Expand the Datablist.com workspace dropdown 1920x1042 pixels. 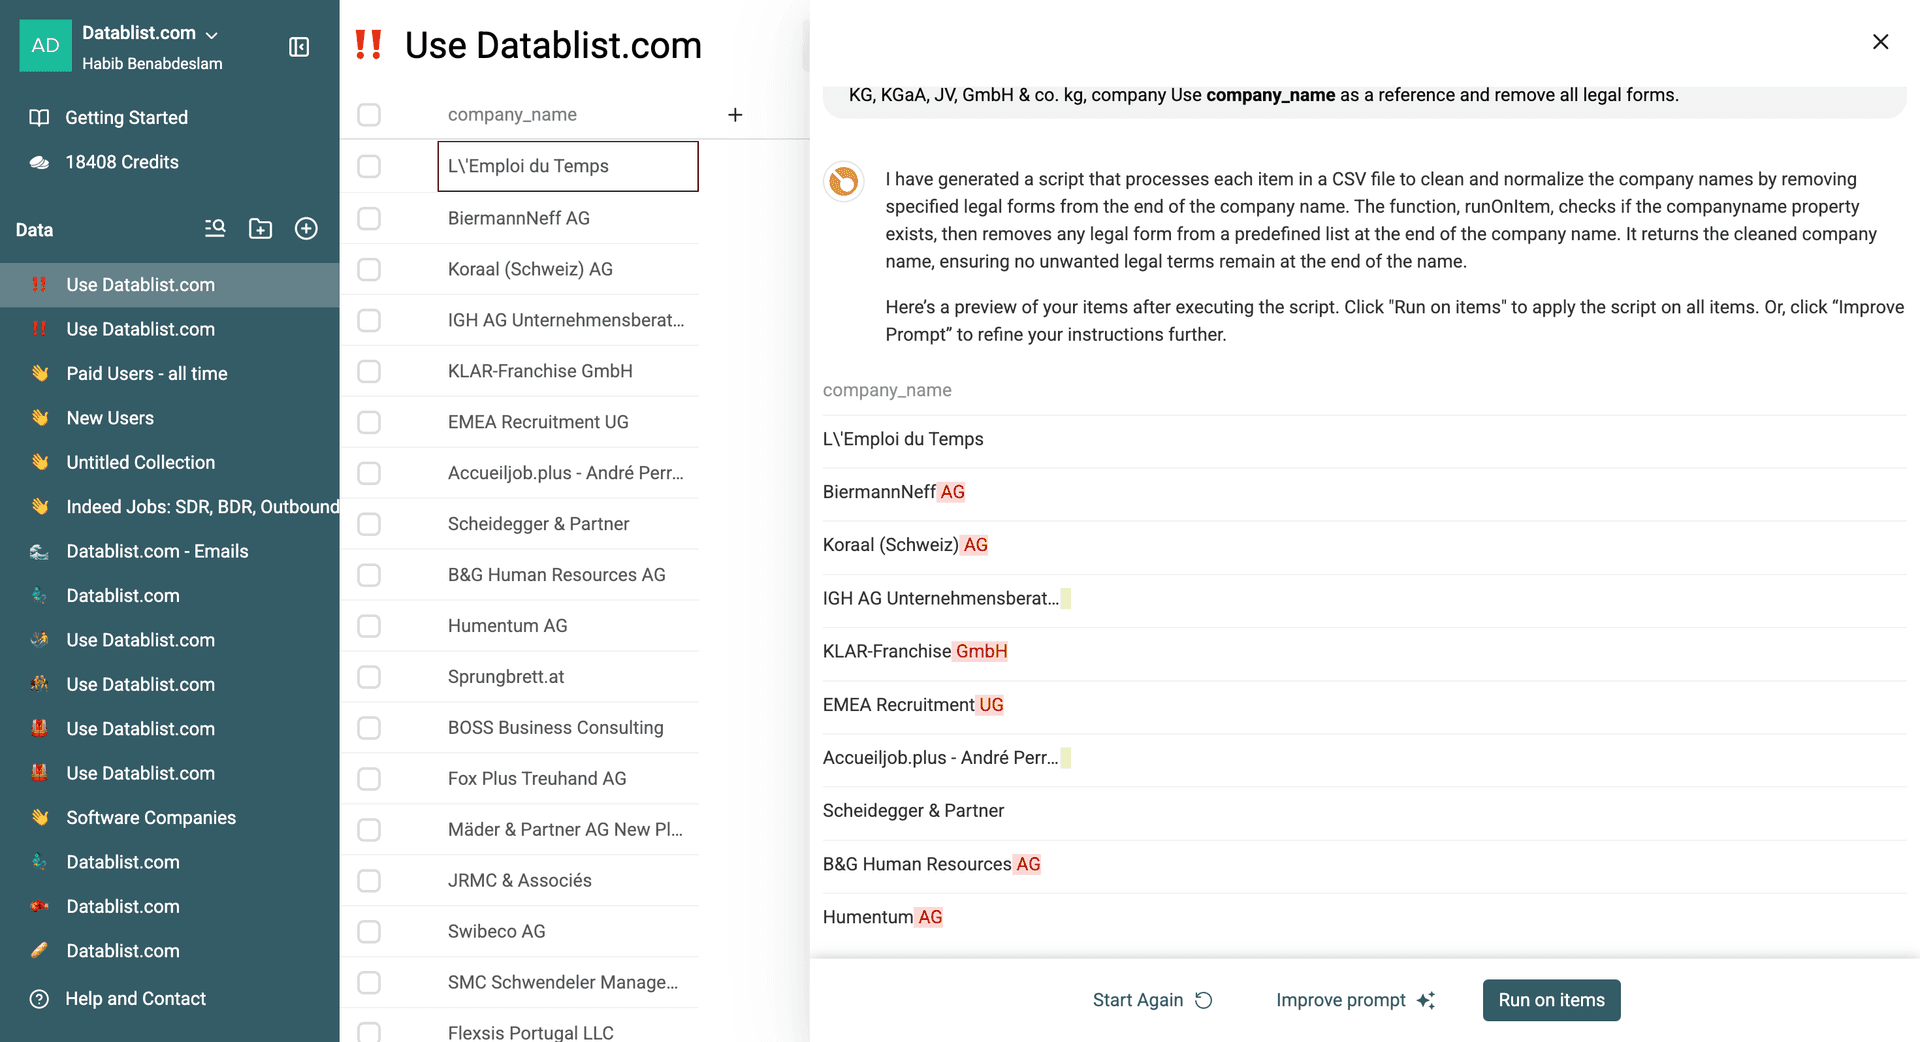point(211,34)
